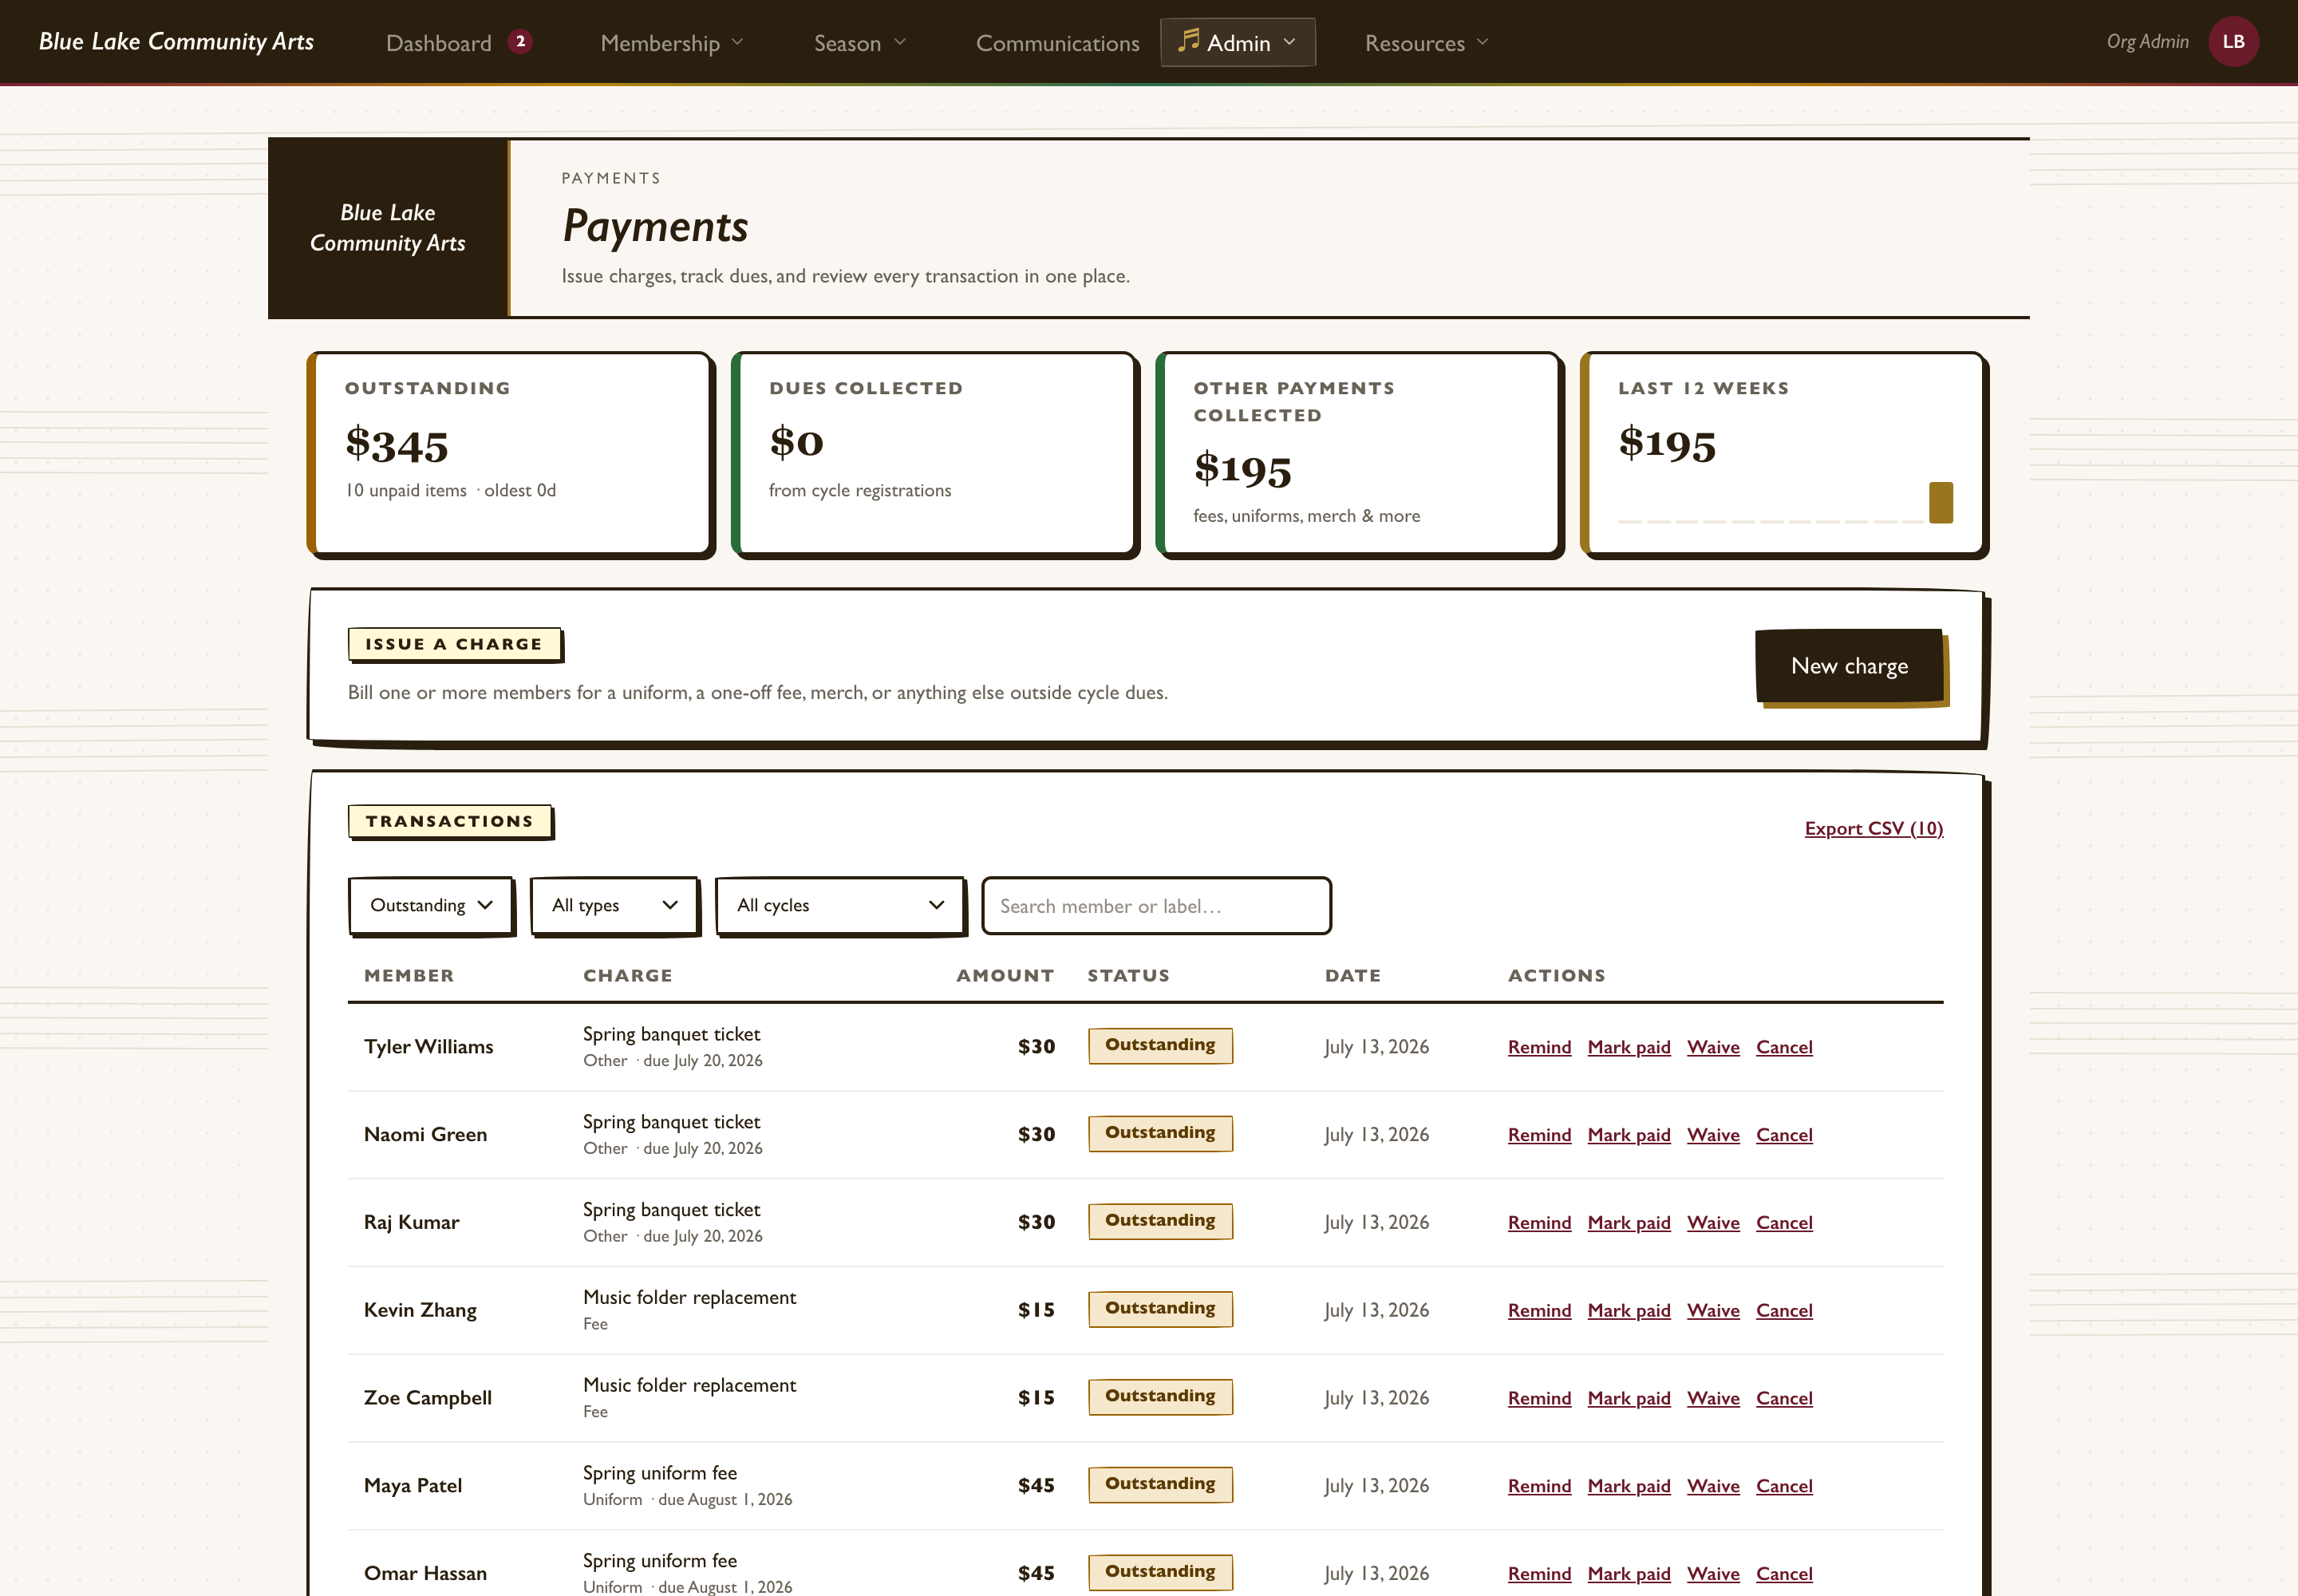
Task: Expand the Resources menu
Action: (1427, 43)
